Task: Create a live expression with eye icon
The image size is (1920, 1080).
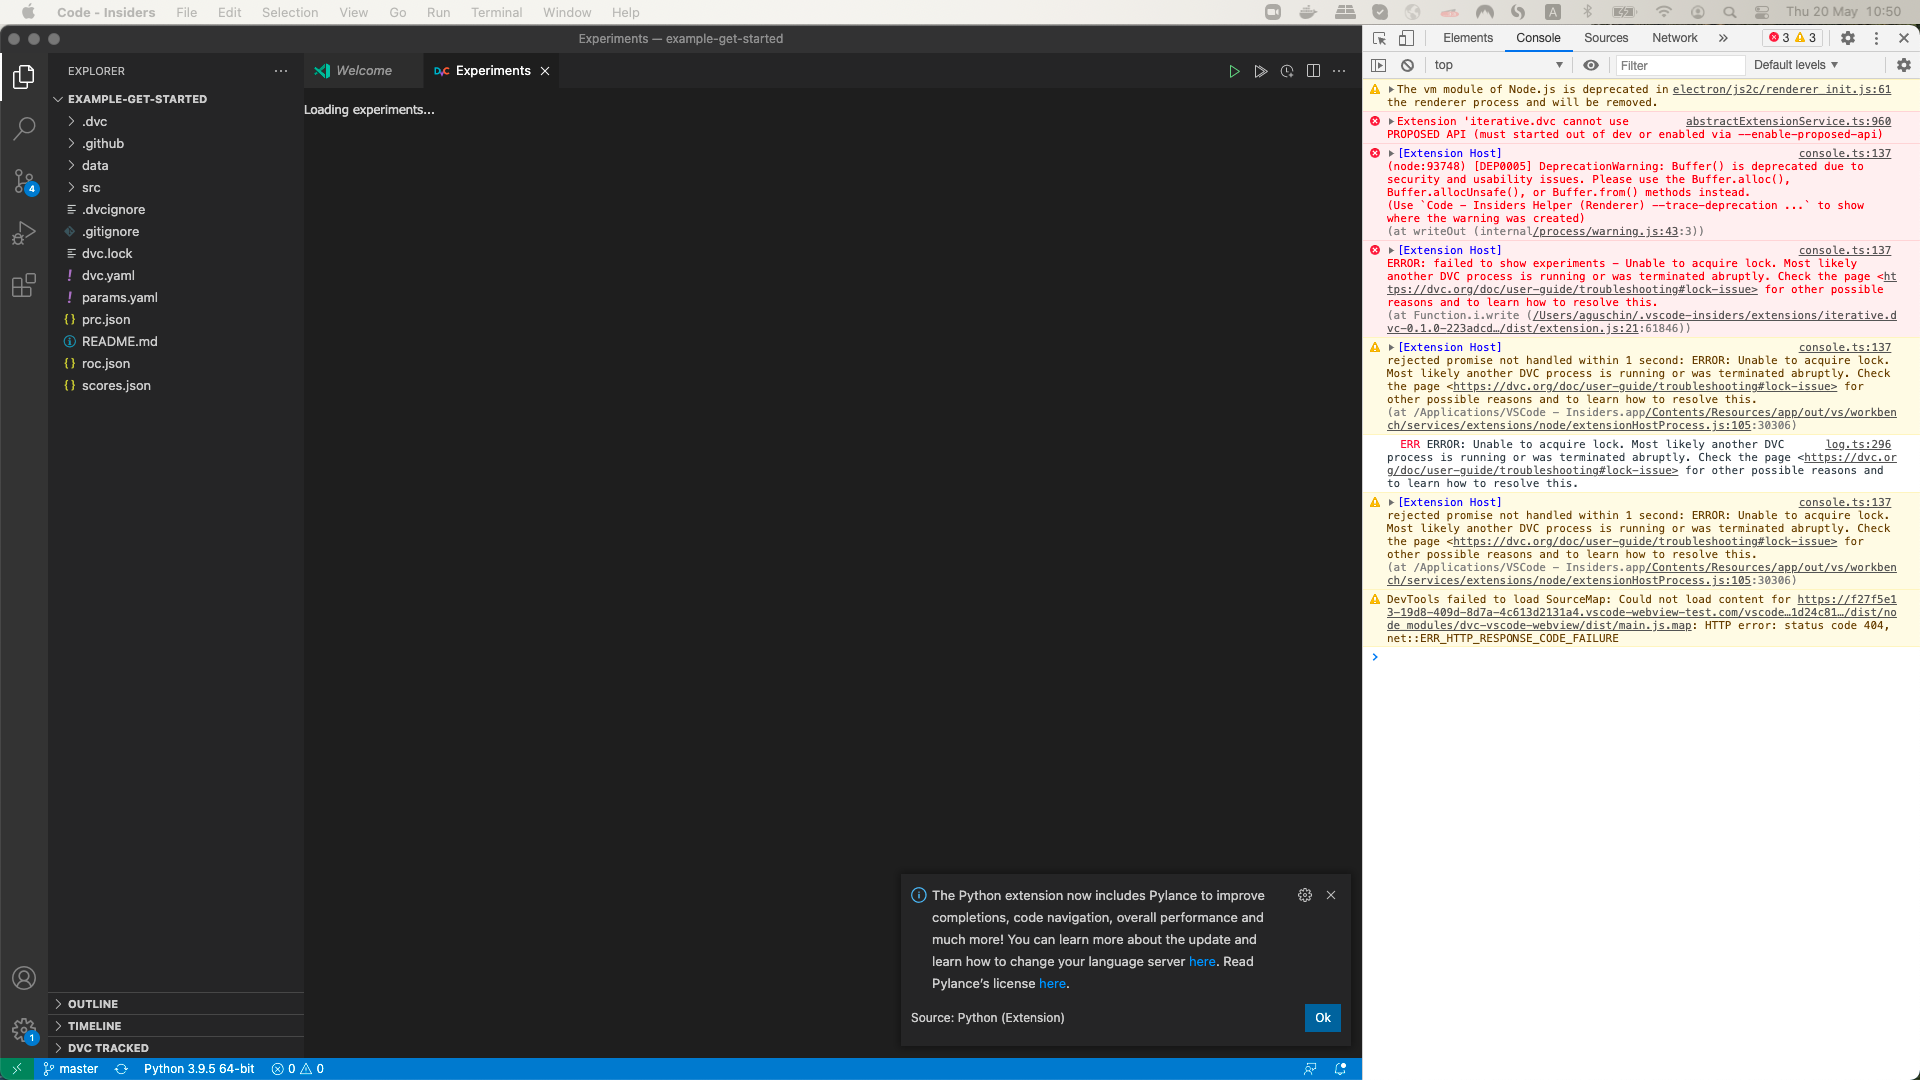Action: pyautogui.click(x=1591, y=65)
